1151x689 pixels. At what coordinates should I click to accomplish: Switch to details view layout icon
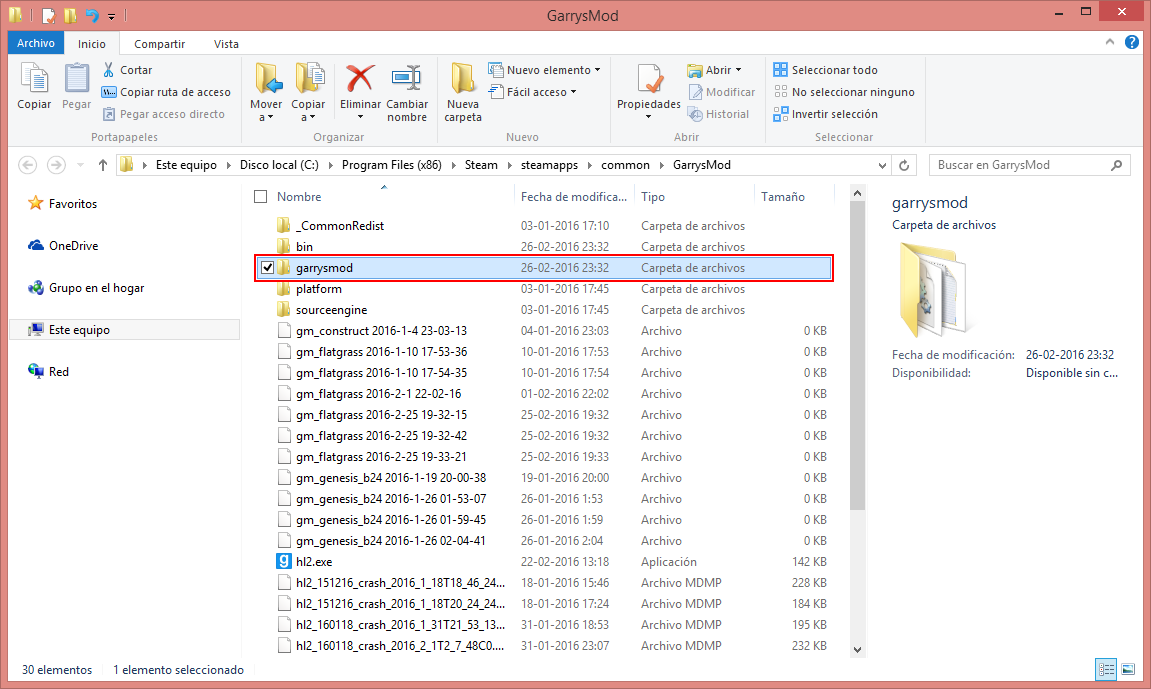1106,669
